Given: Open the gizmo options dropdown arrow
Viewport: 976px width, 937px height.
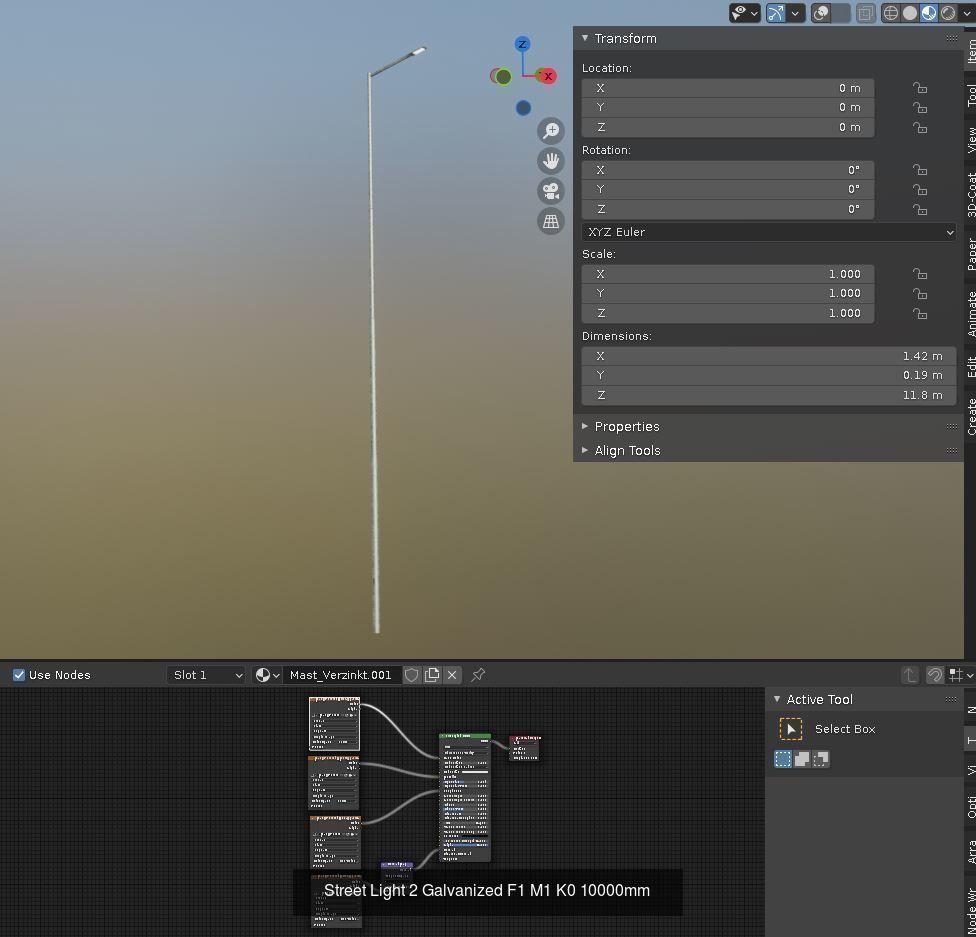Looking at the screenshot, I should [795, 13].
